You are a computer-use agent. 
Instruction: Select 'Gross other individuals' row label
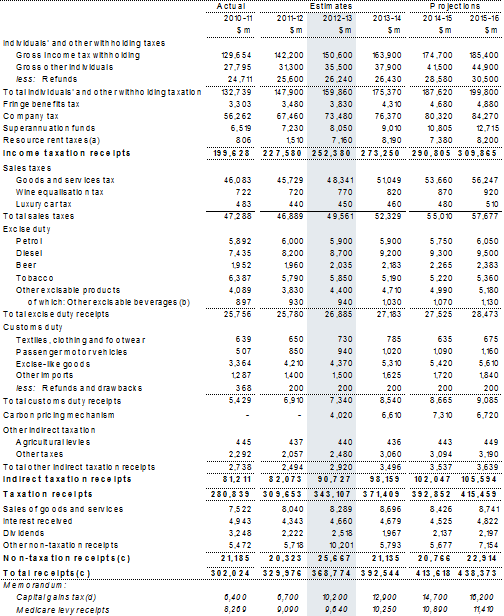click(64, 67)
